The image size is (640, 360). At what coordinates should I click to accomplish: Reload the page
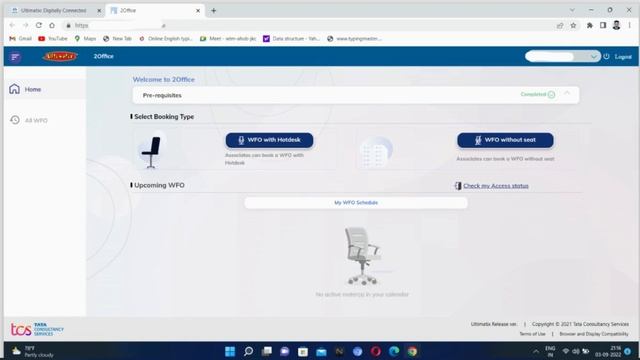point(39,25)
